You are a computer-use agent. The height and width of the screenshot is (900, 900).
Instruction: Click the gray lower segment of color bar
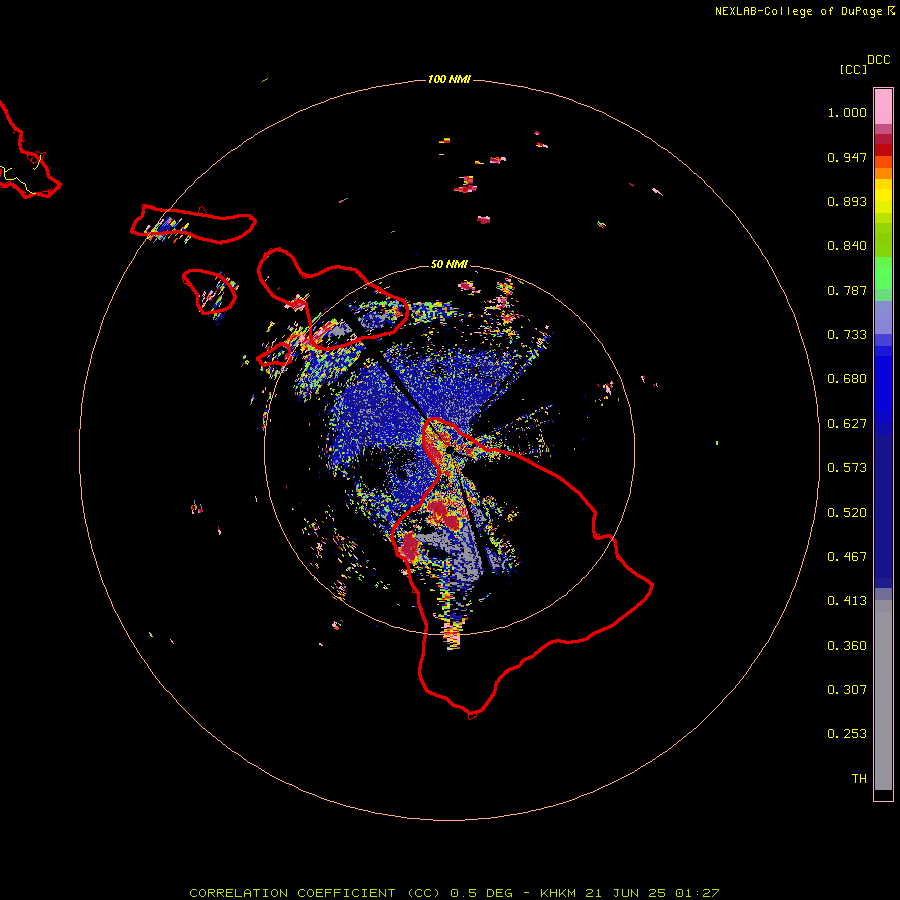click(x=883, y=695)
